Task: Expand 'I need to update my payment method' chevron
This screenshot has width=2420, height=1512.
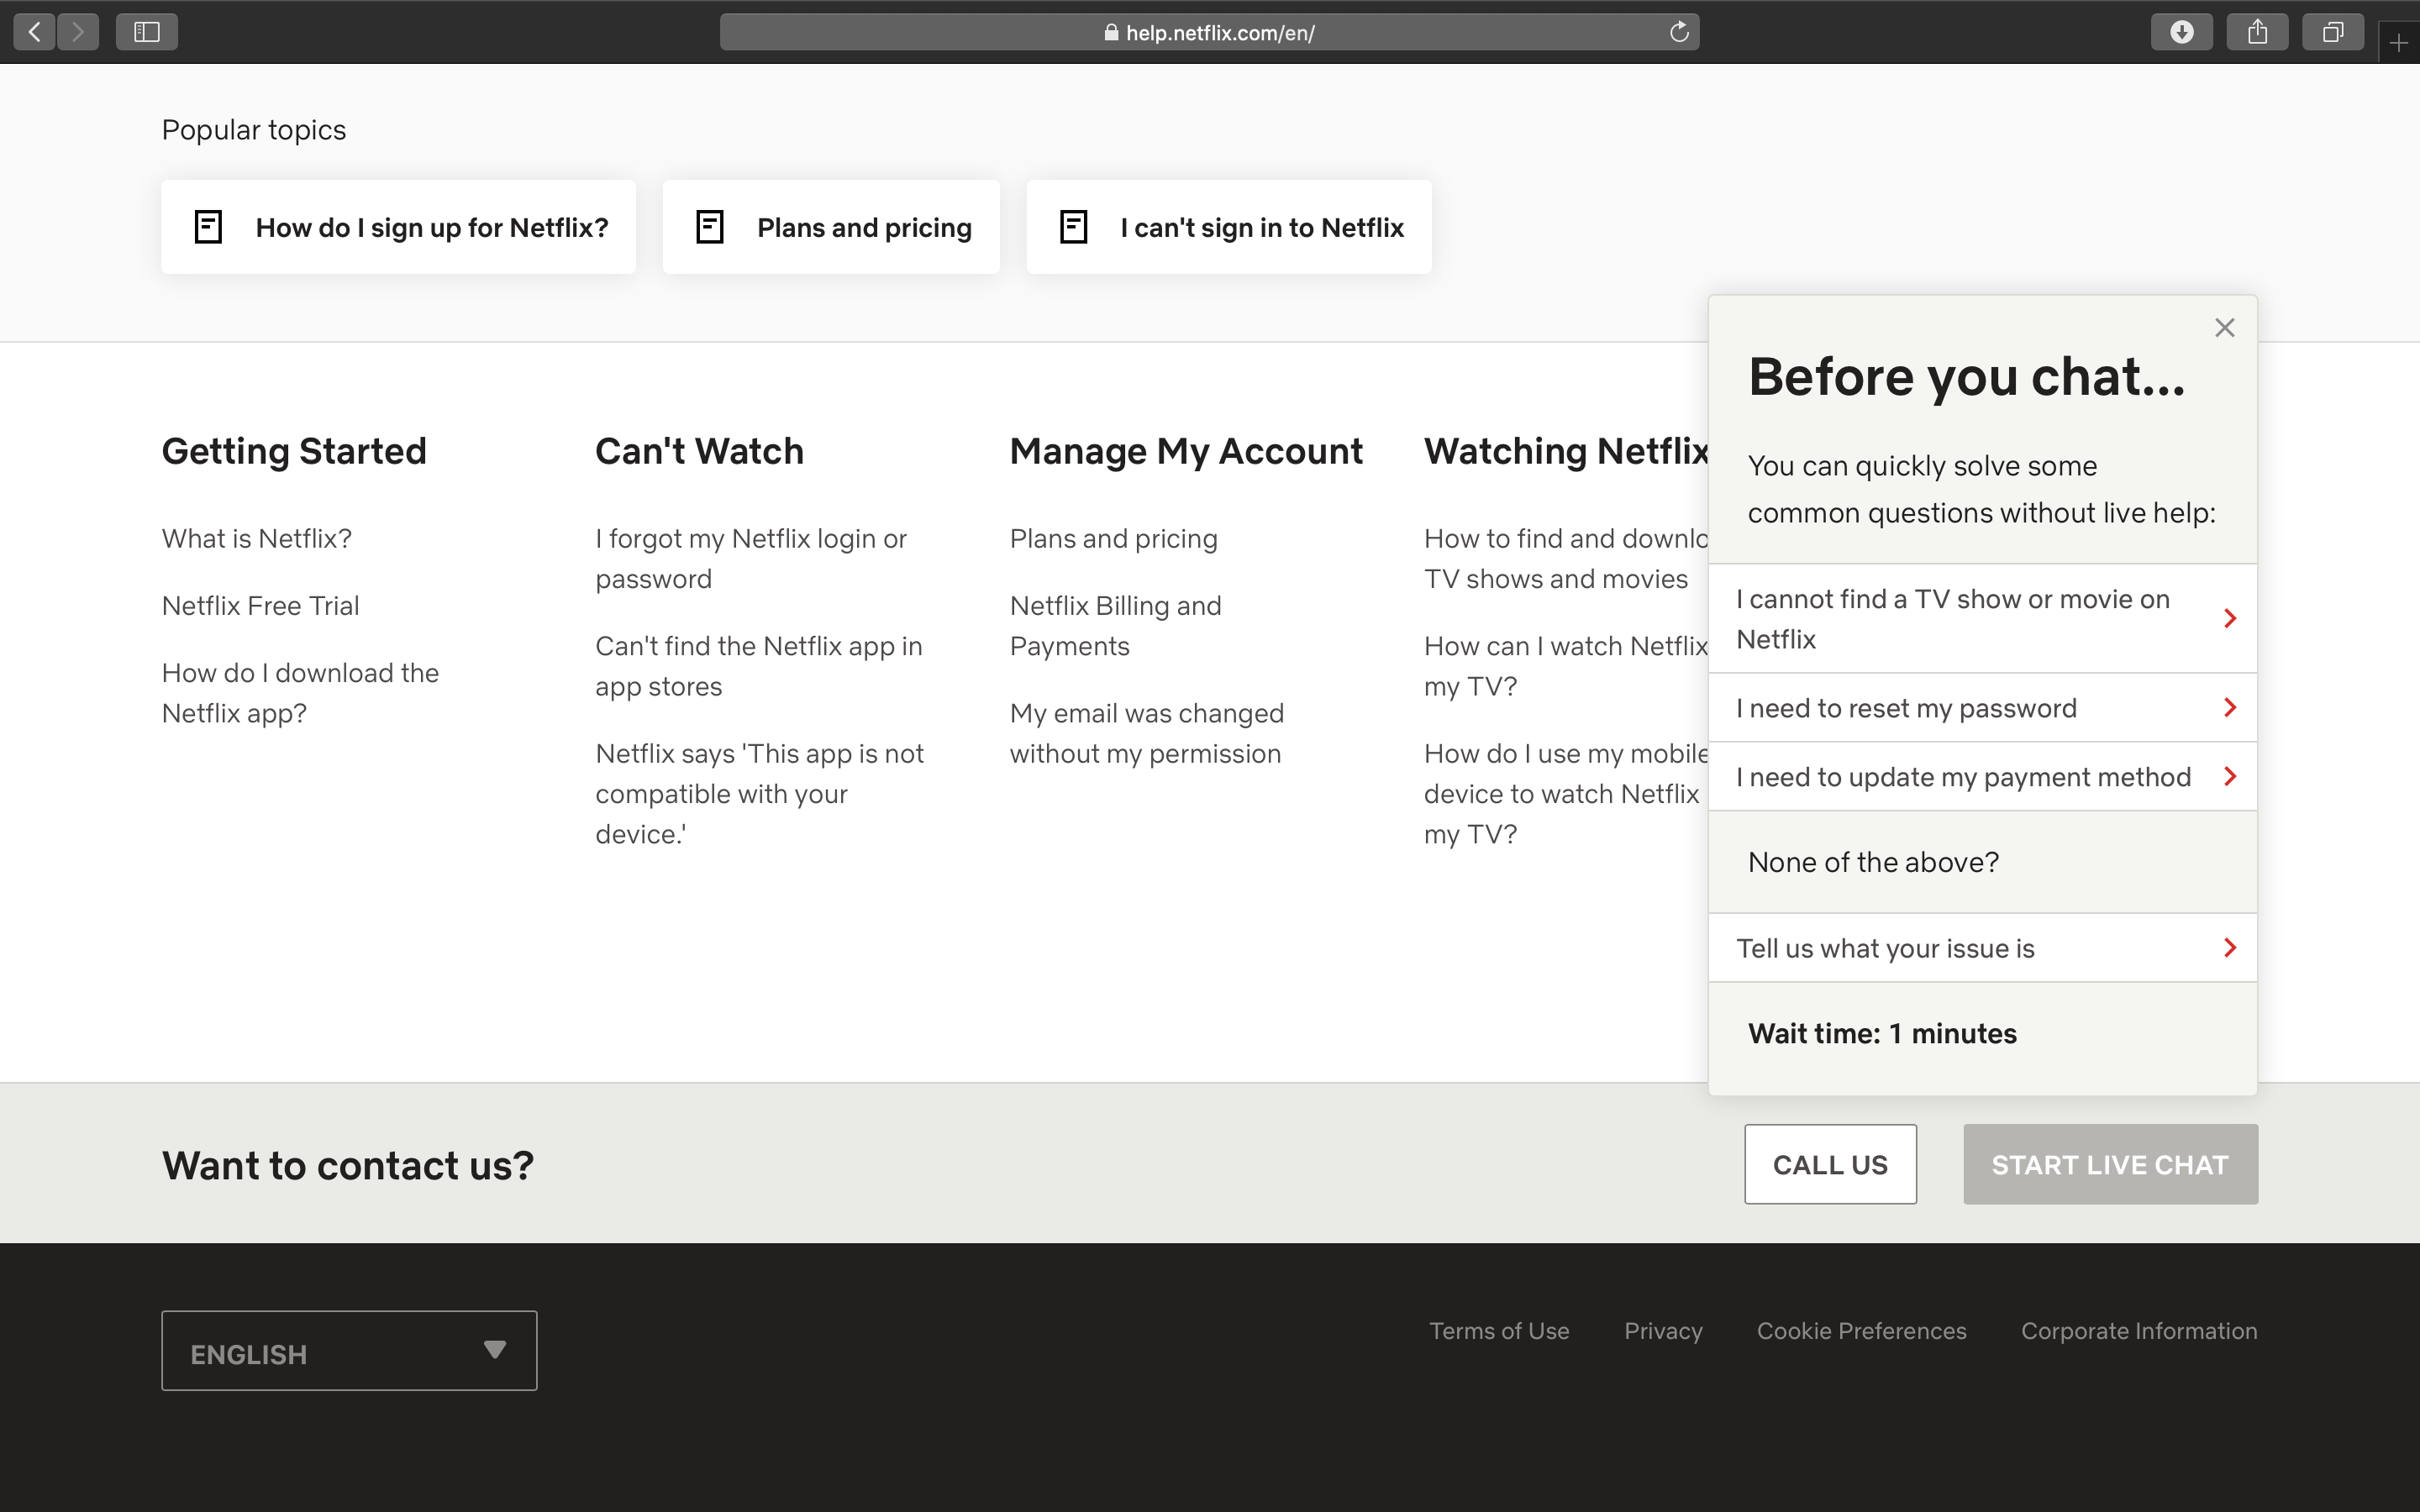Action: tap(2230, 776)
